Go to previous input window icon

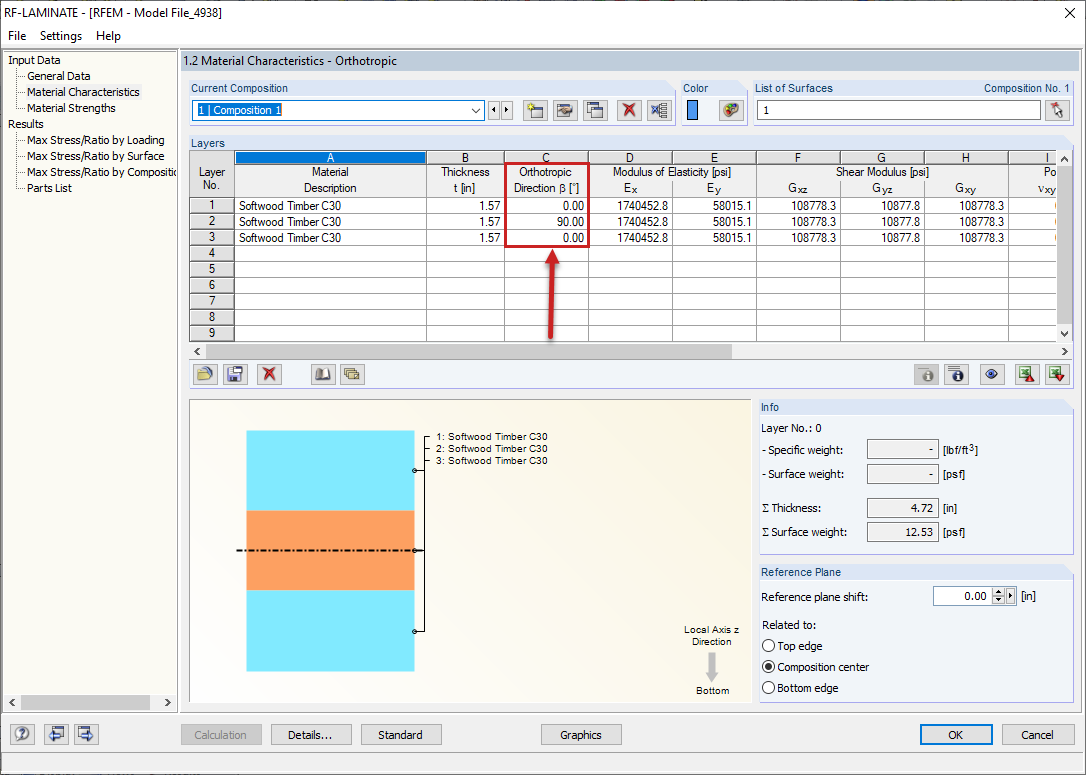(56, 733)
